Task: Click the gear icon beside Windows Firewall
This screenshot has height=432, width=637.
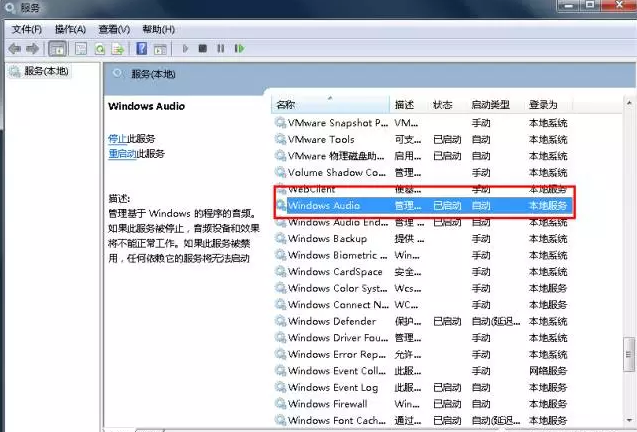Action: [280, 404]
